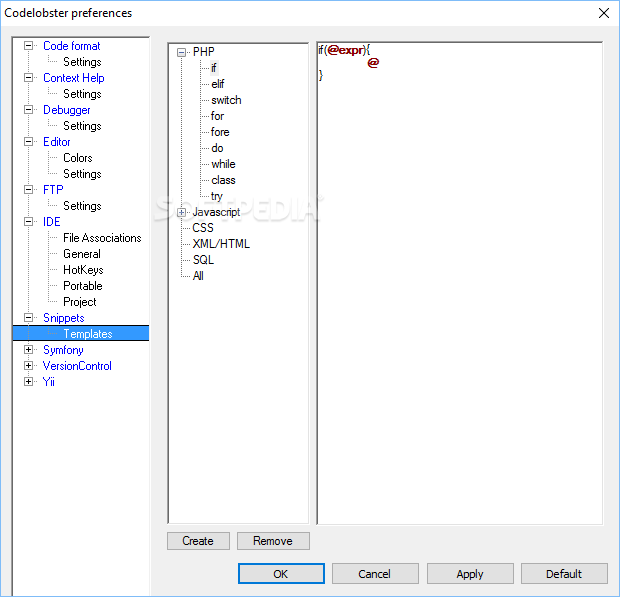Select Settings under Code format
The image size is (620, 597).
(82, 62)
